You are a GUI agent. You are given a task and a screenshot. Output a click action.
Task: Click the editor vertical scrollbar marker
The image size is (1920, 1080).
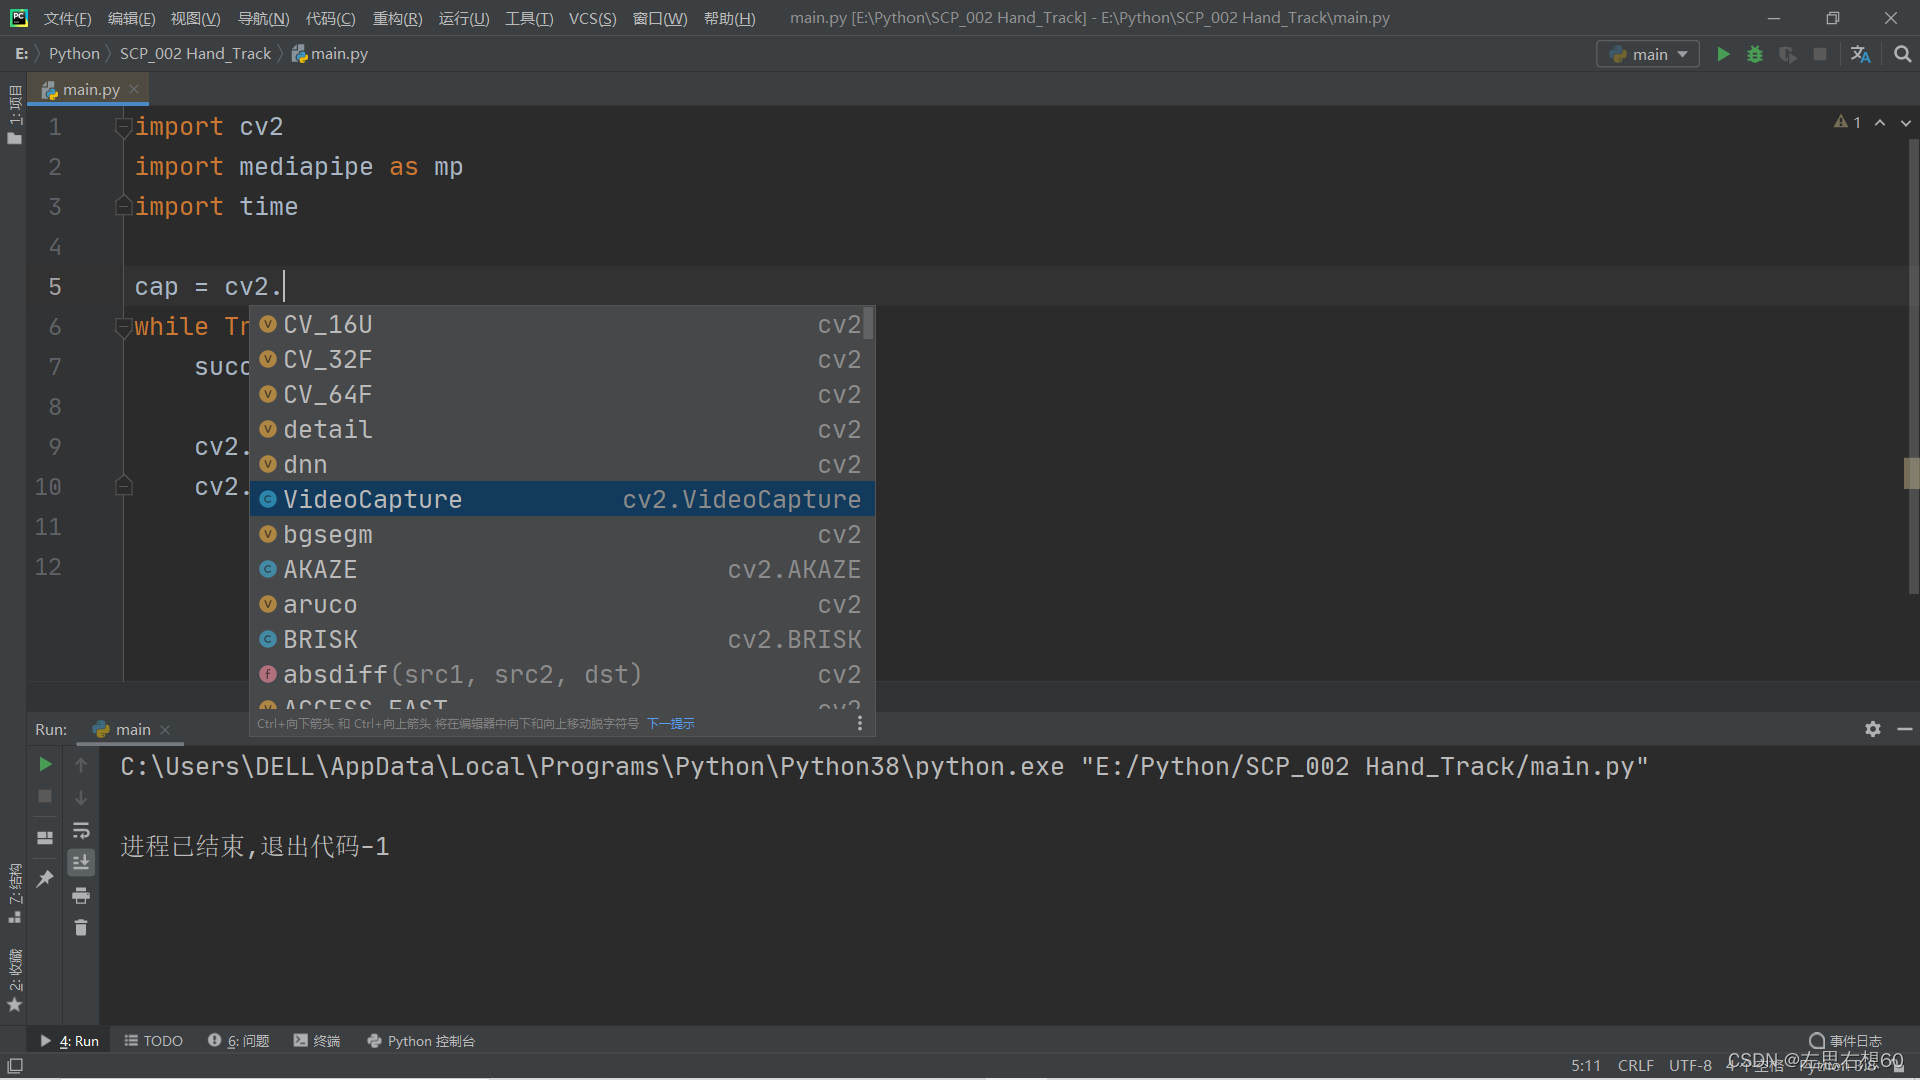tap(1911, 472)
